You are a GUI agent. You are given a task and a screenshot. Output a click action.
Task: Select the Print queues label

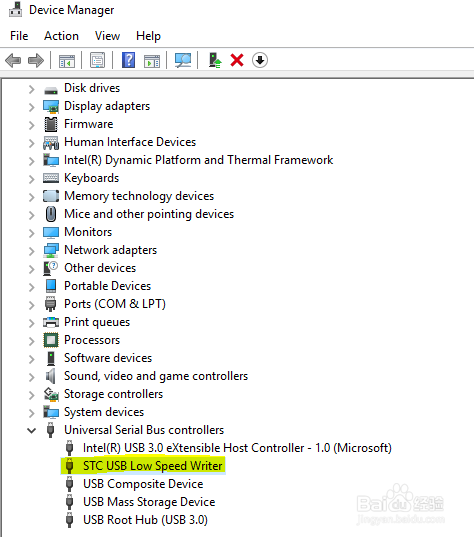tap(97, 322)
